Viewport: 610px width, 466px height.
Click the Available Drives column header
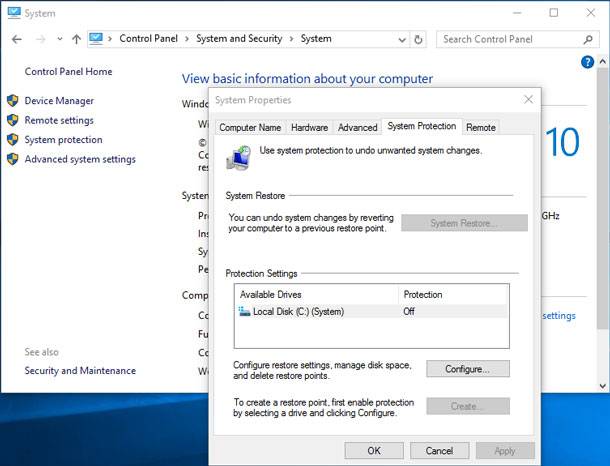coord(317,294)
